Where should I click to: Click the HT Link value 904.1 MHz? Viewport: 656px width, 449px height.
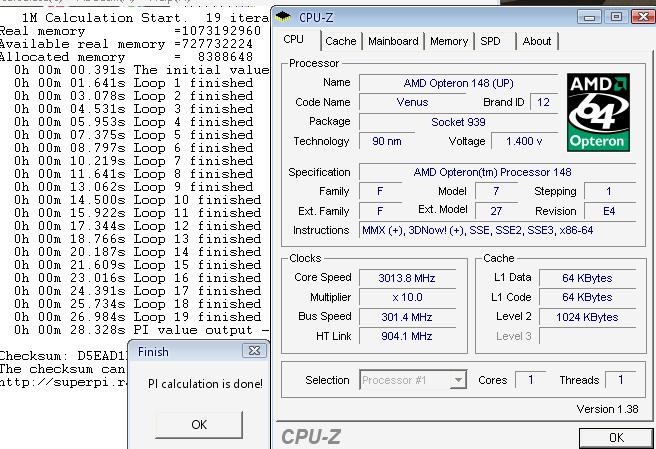pos(407,336)
